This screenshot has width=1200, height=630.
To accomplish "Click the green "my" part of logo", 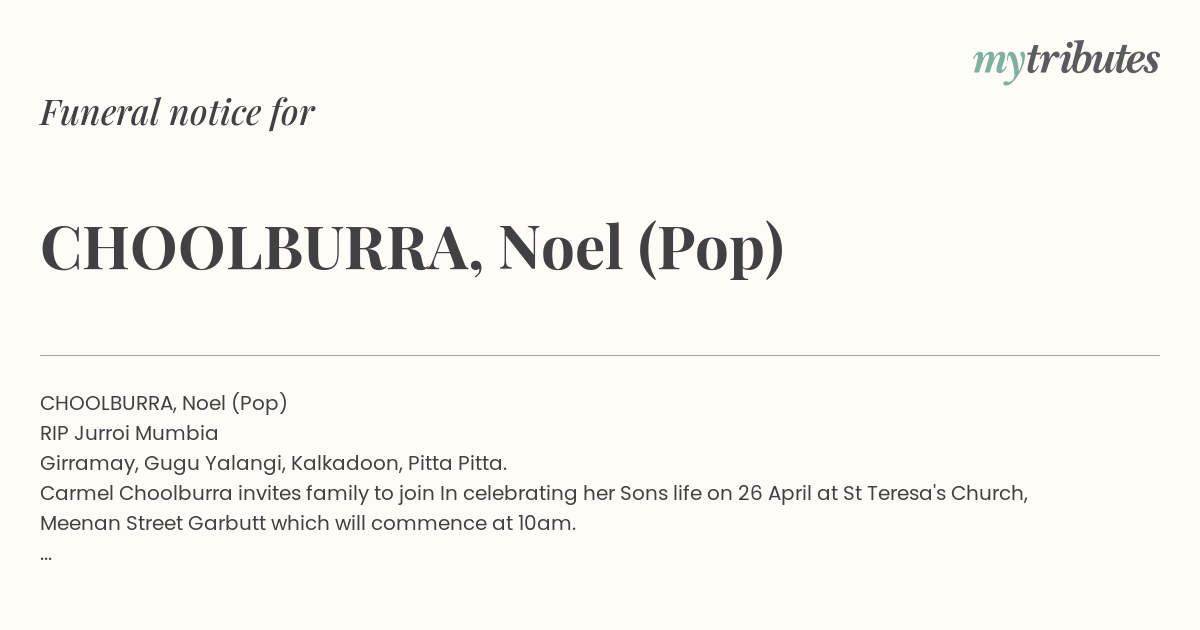I will 998,65.
